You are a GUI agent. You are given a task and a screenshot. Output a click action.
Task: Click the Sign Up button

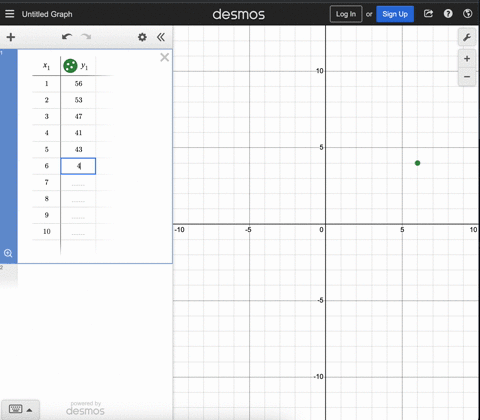(x=395, y=14)
